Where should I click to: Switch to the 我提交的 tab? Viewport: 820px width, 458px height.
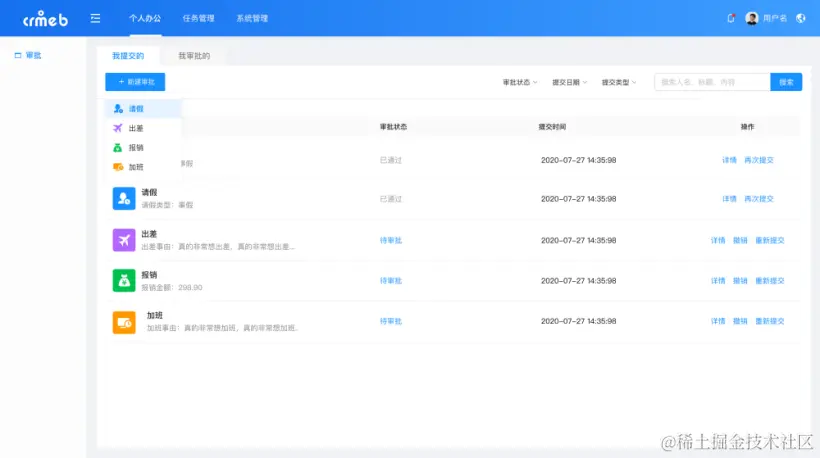tap(128, 56)
